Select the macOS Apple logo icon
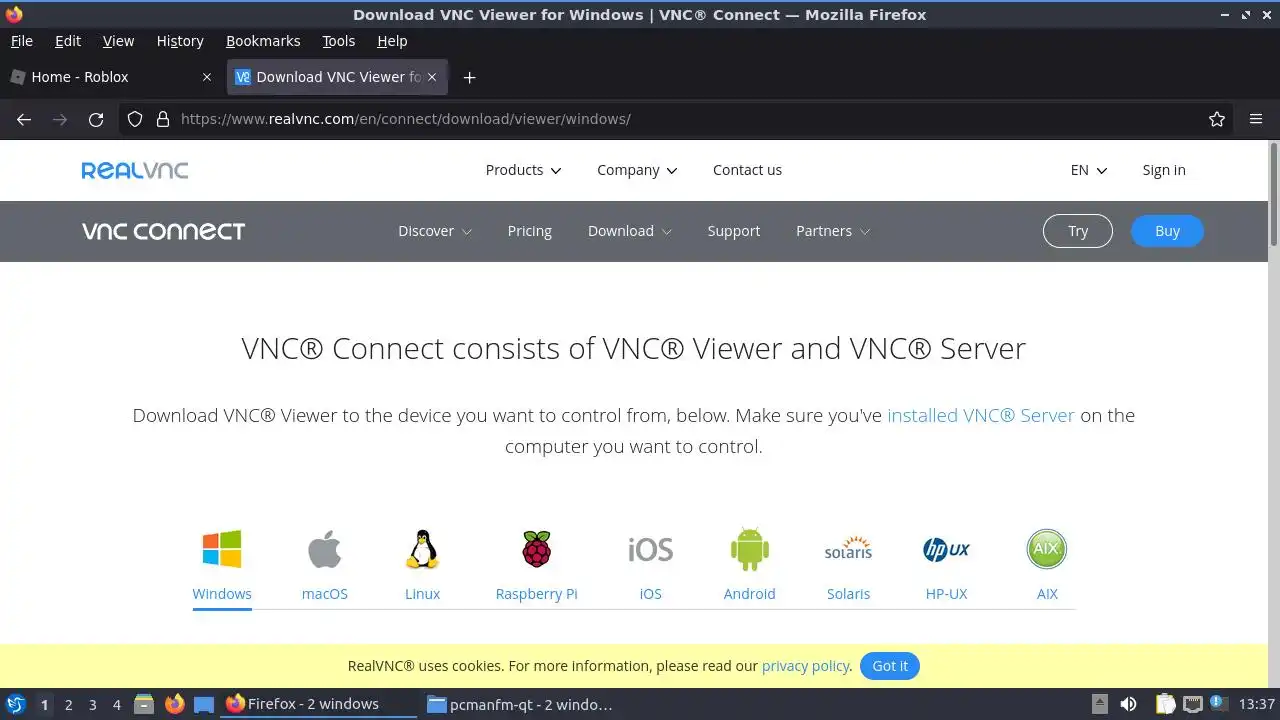 pos(324,549)
